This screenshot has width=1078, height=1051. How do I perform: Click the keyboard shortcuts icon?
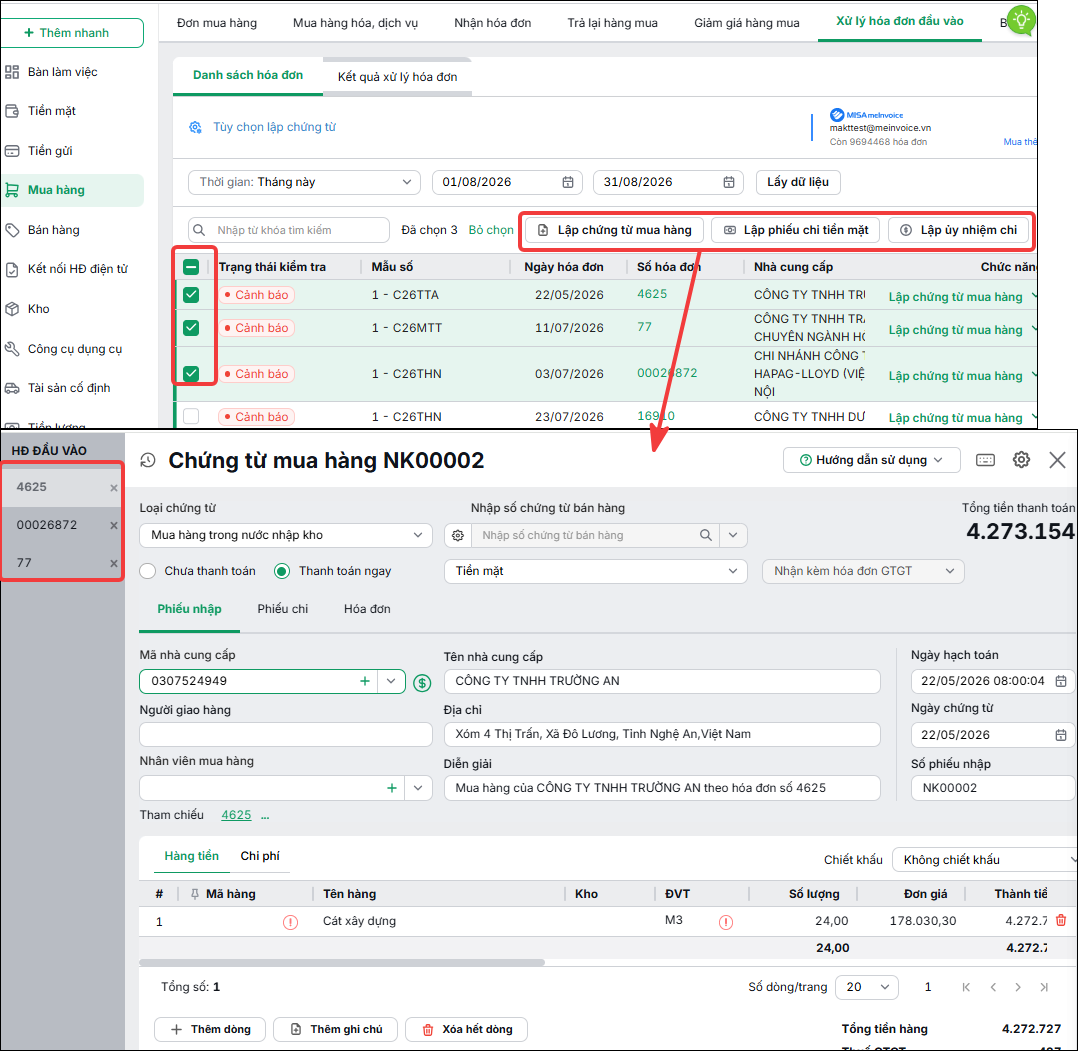pyautogui.click(x=985, y=460)
